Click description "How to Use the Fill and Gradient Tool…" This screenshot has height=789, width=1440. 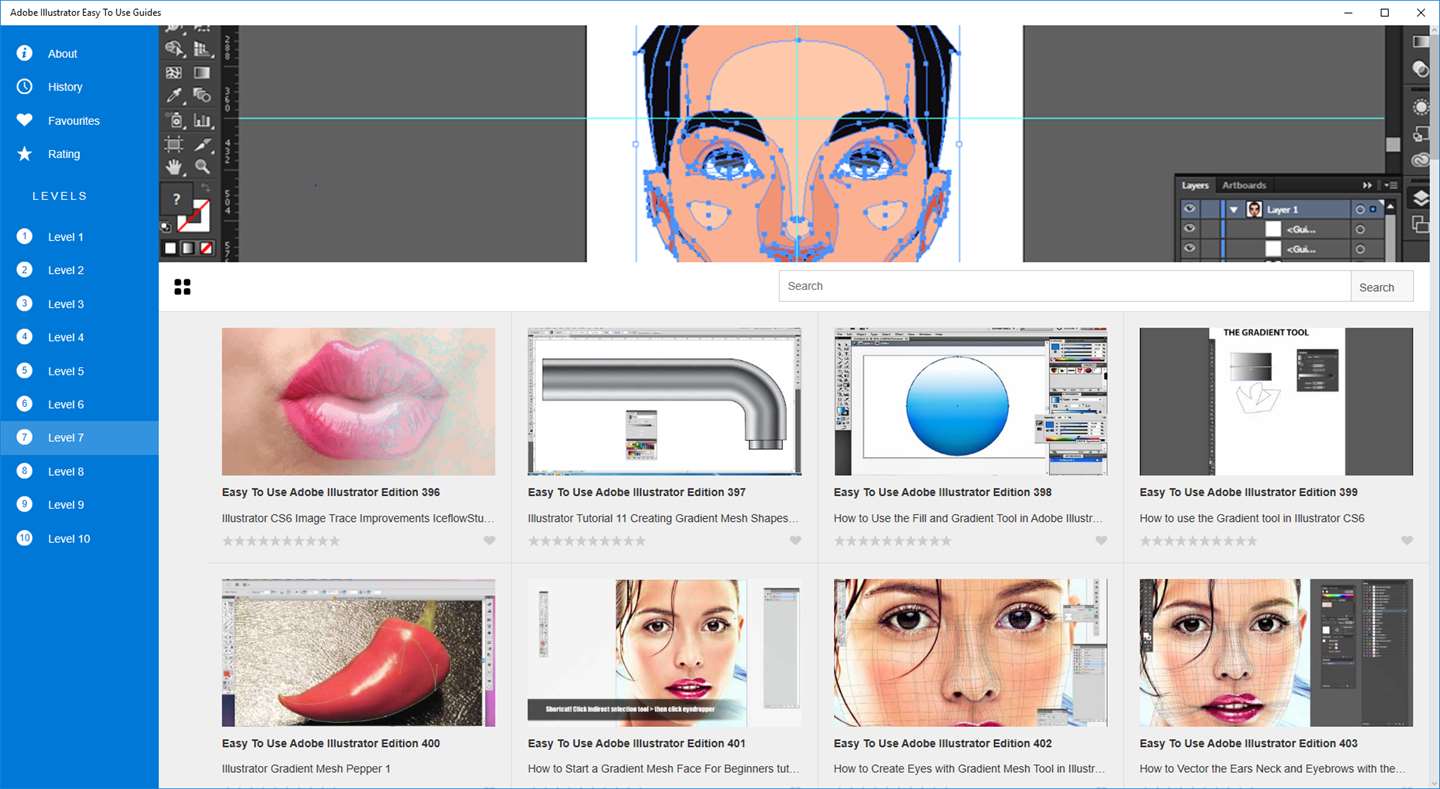(x=969, y=518)
